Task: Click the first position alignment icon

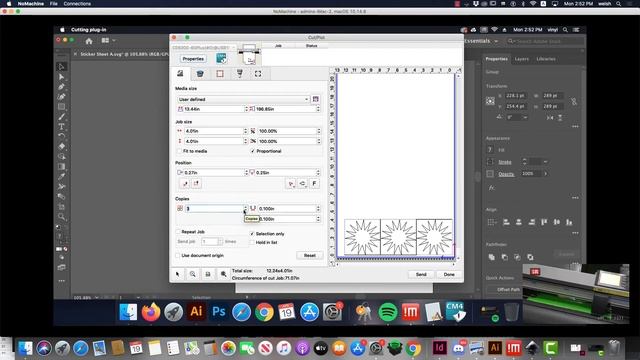Action: coord(185,184)
